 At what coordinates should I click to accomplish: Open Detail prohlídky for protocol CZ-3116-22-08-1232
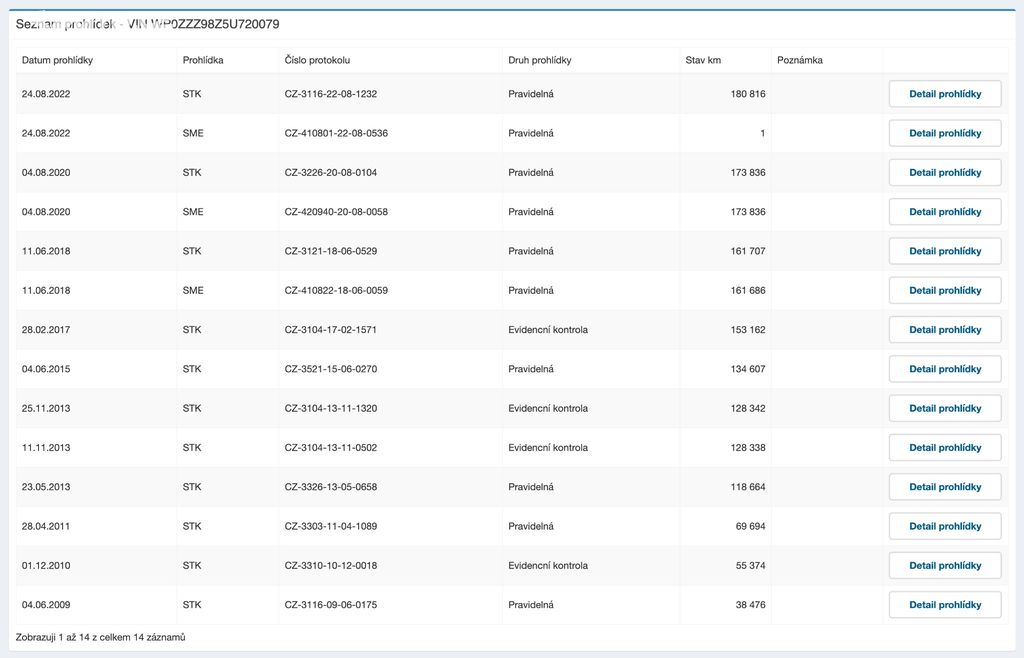(x=944, y=94)
